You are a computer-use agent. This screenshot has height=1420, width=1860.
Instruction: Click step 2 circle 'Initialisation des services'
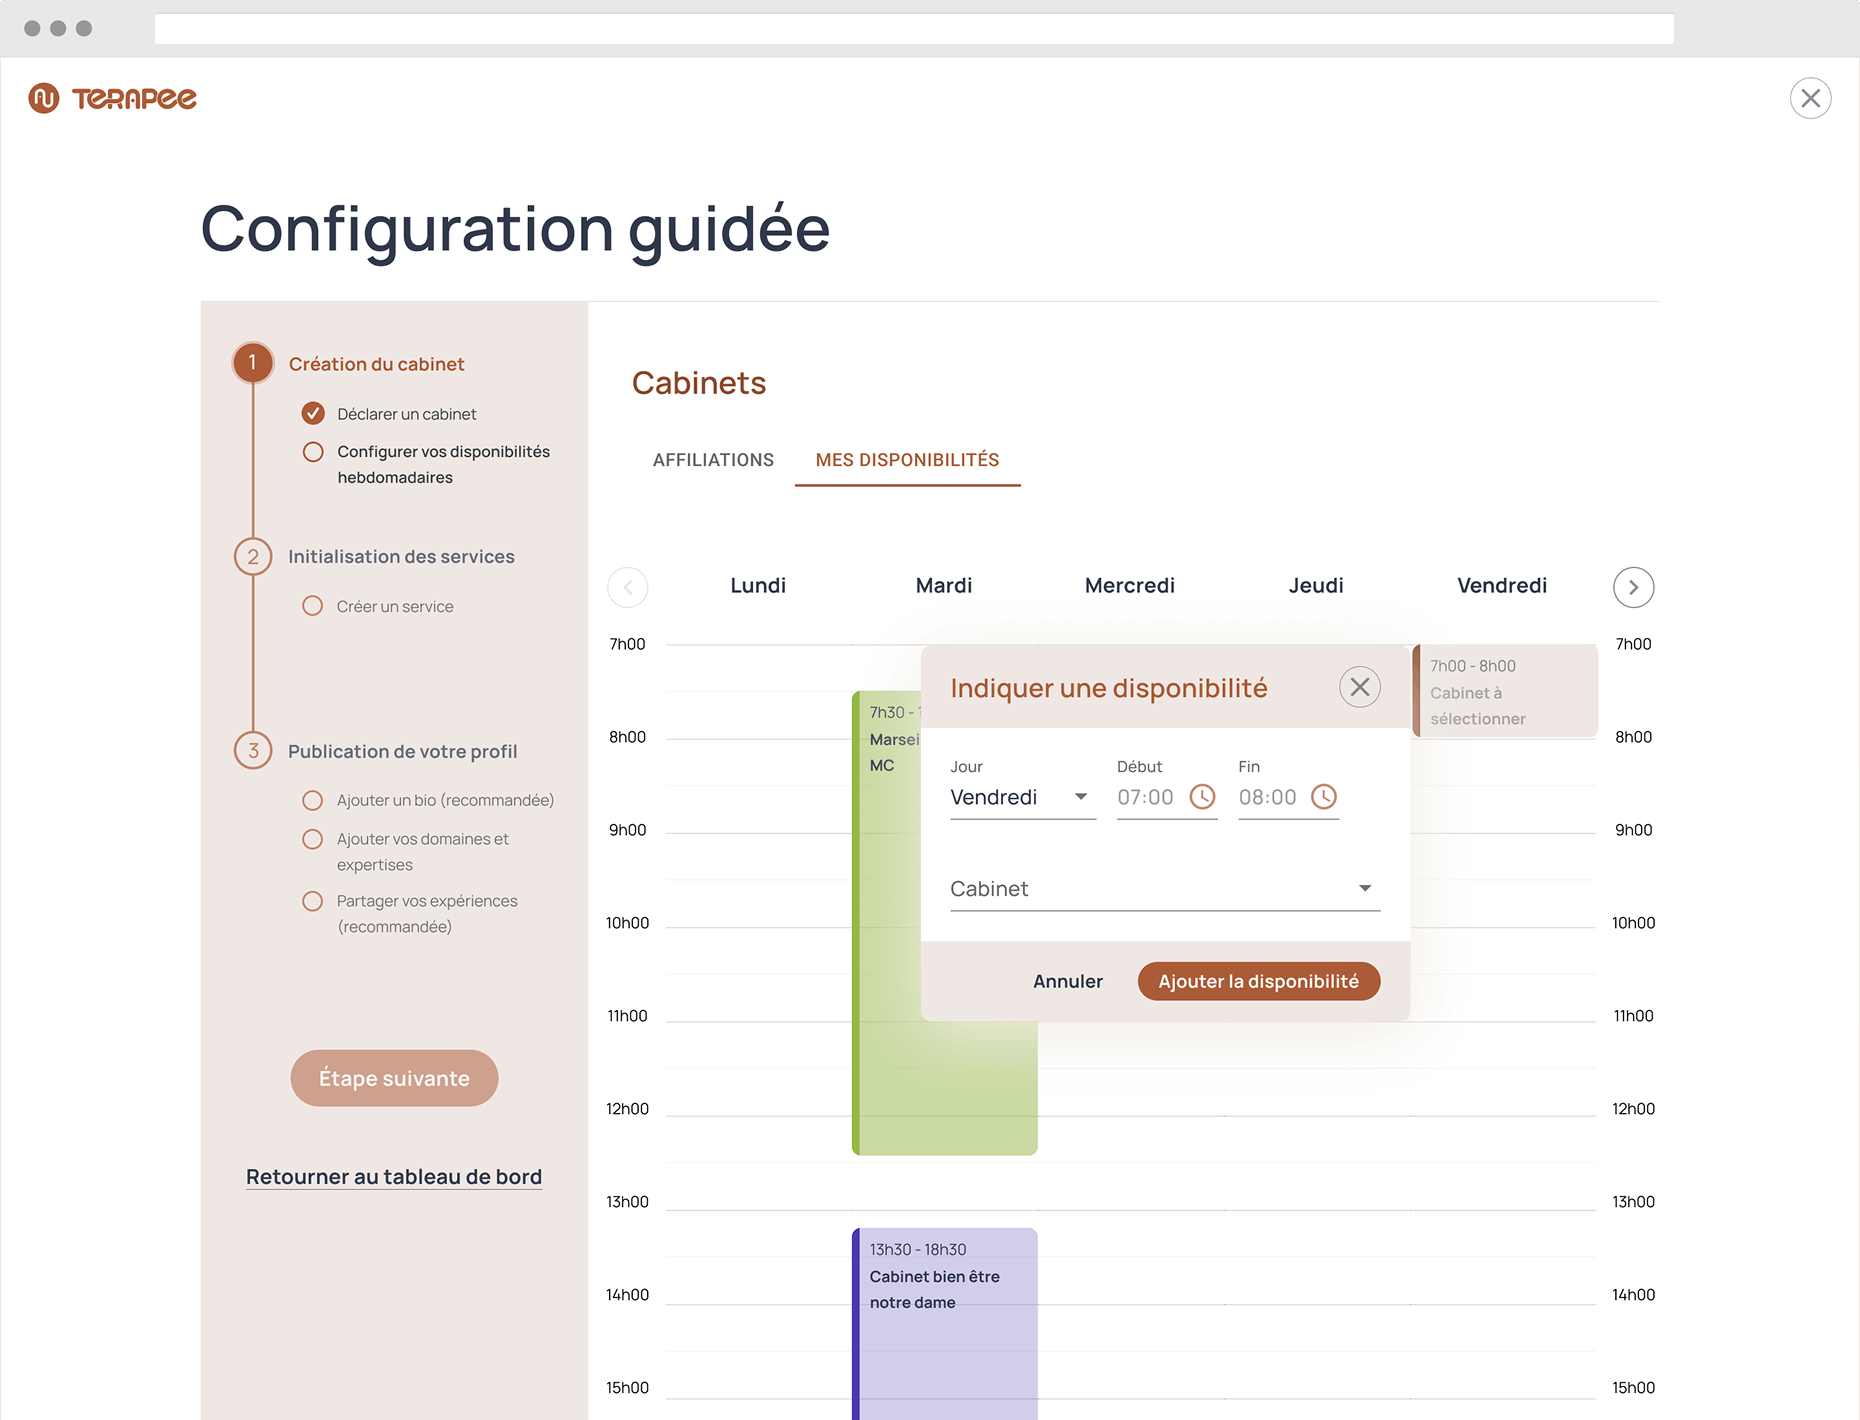[x=253, y=557]
